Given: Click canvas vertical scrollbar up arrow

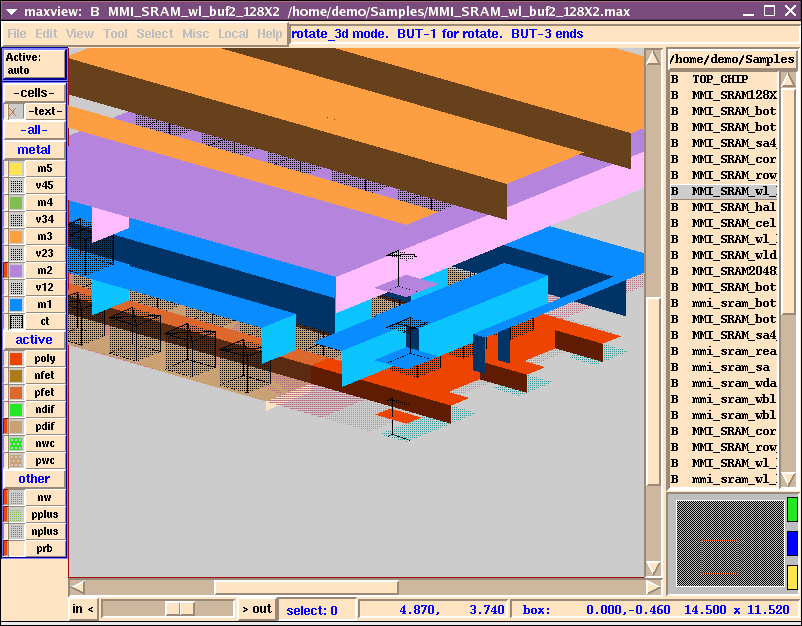Looking at the screenshot, I should tap(653, 58).
